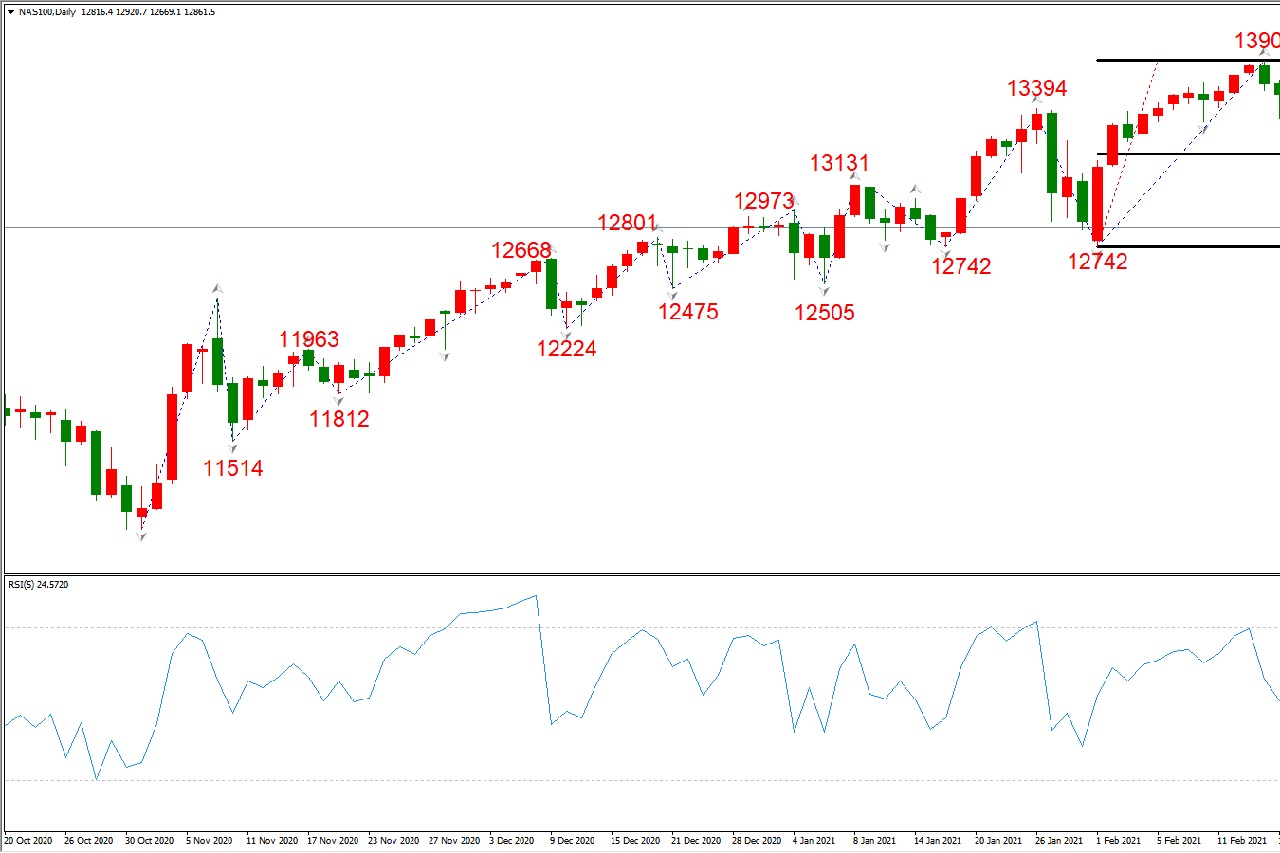Select the 11963 swing high label
Viewport: 1280px width, 853px height.
309,340
